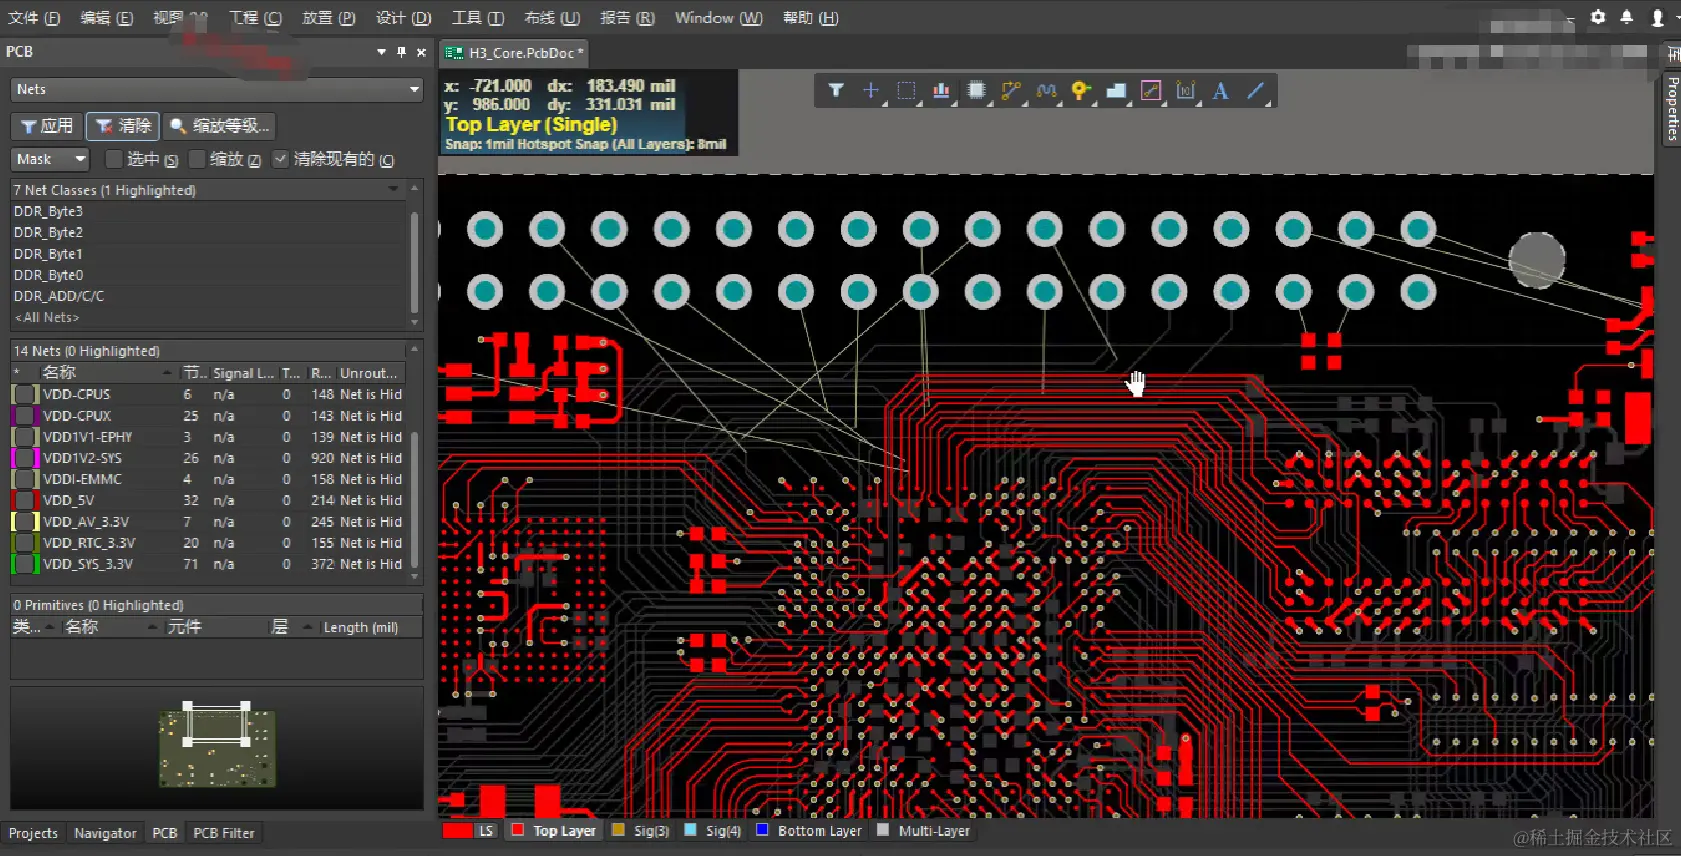
Task: Start interactive routing with the route tool
Action: click(x=1011, y=91)
